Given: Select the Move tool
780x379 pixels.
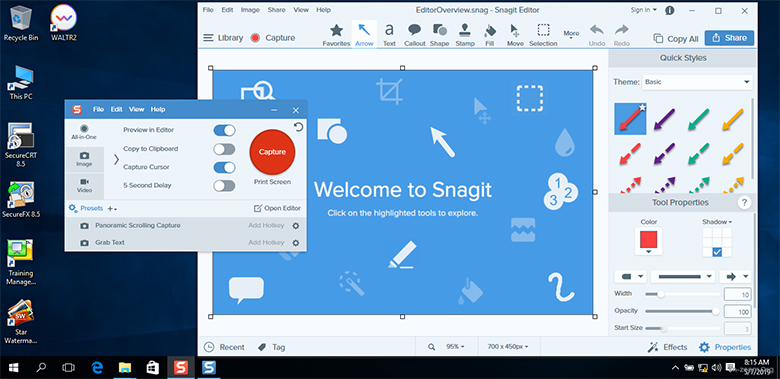Looking at the screenshot, I should coord(515,34).
